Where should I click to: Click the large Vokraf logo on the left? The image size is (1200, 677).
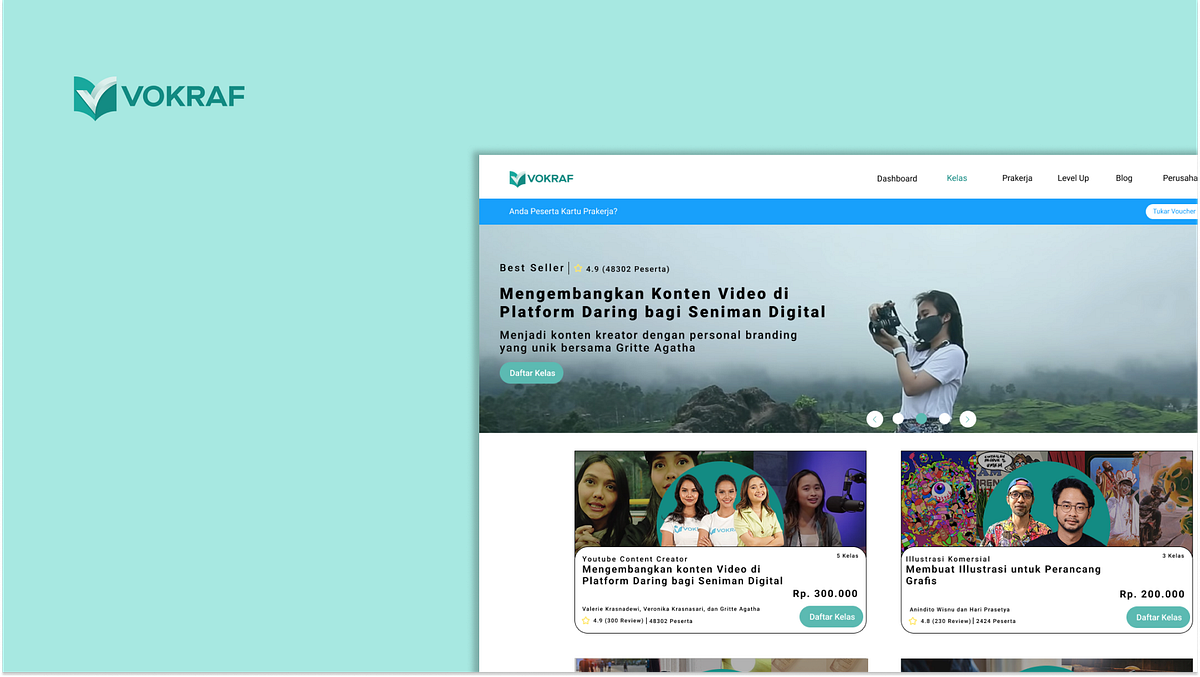tap(158, 95)
